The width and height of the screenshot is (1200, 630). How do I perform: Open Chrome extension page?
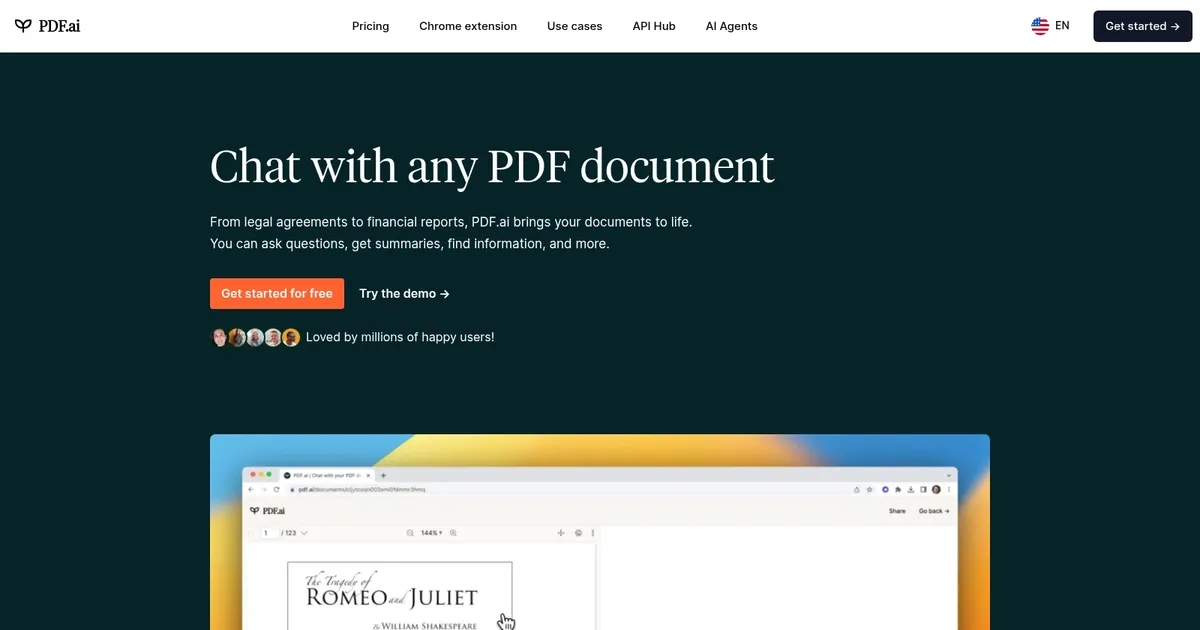pos(468,26)
